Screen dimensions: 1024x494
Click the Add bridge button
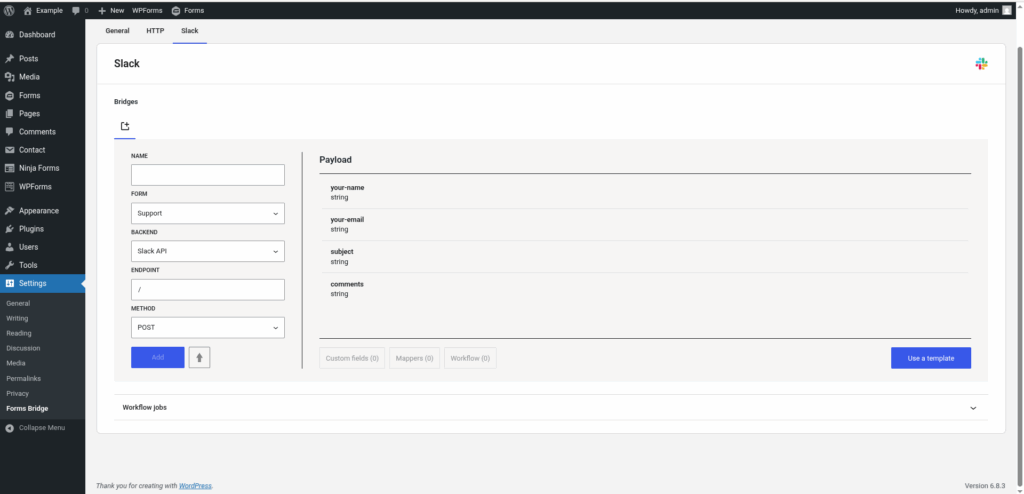[157, 357]
